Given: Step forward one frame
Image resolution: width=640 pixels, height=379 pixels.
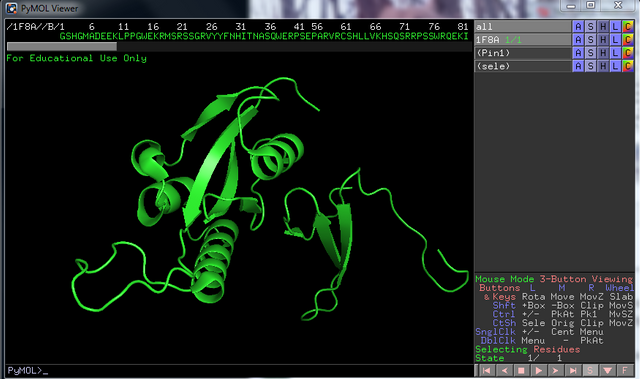Looking at the screenshot, I should (556, 370).
